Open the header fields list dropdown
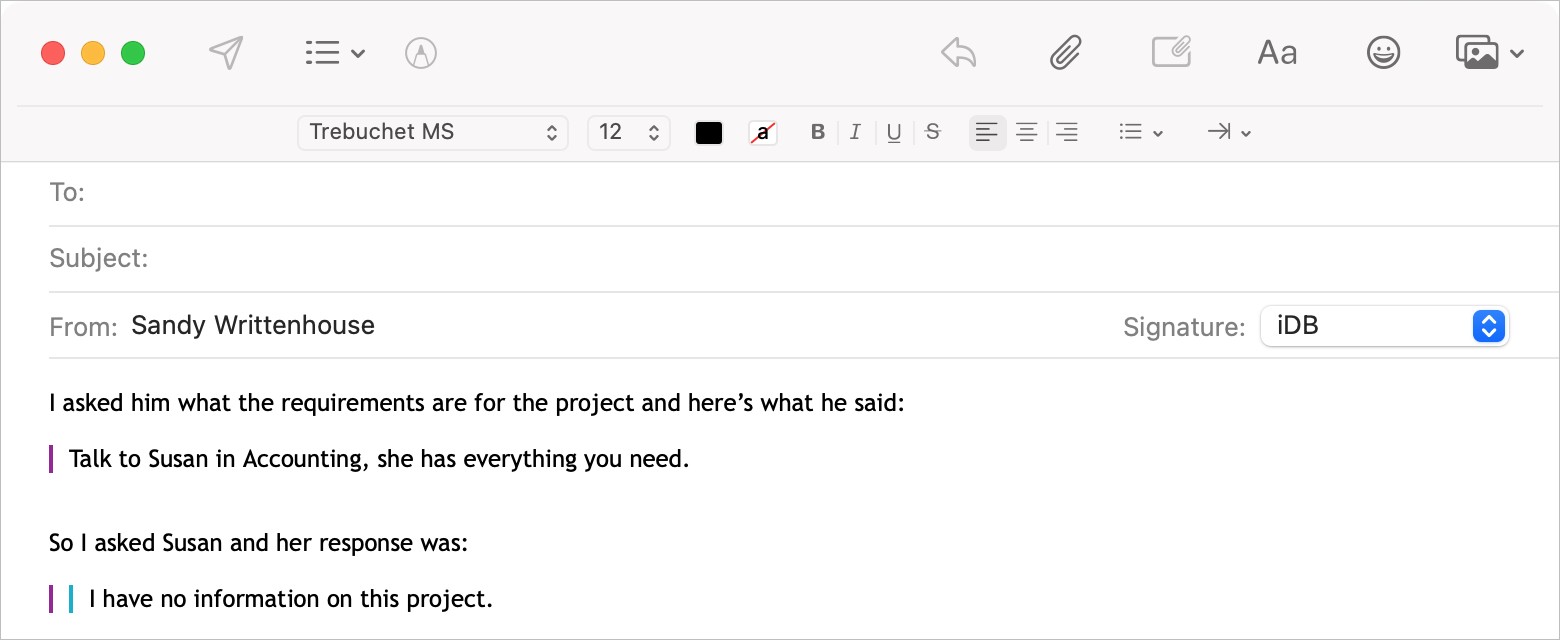Screen dimensions: 1560x640 pos(334,53)
